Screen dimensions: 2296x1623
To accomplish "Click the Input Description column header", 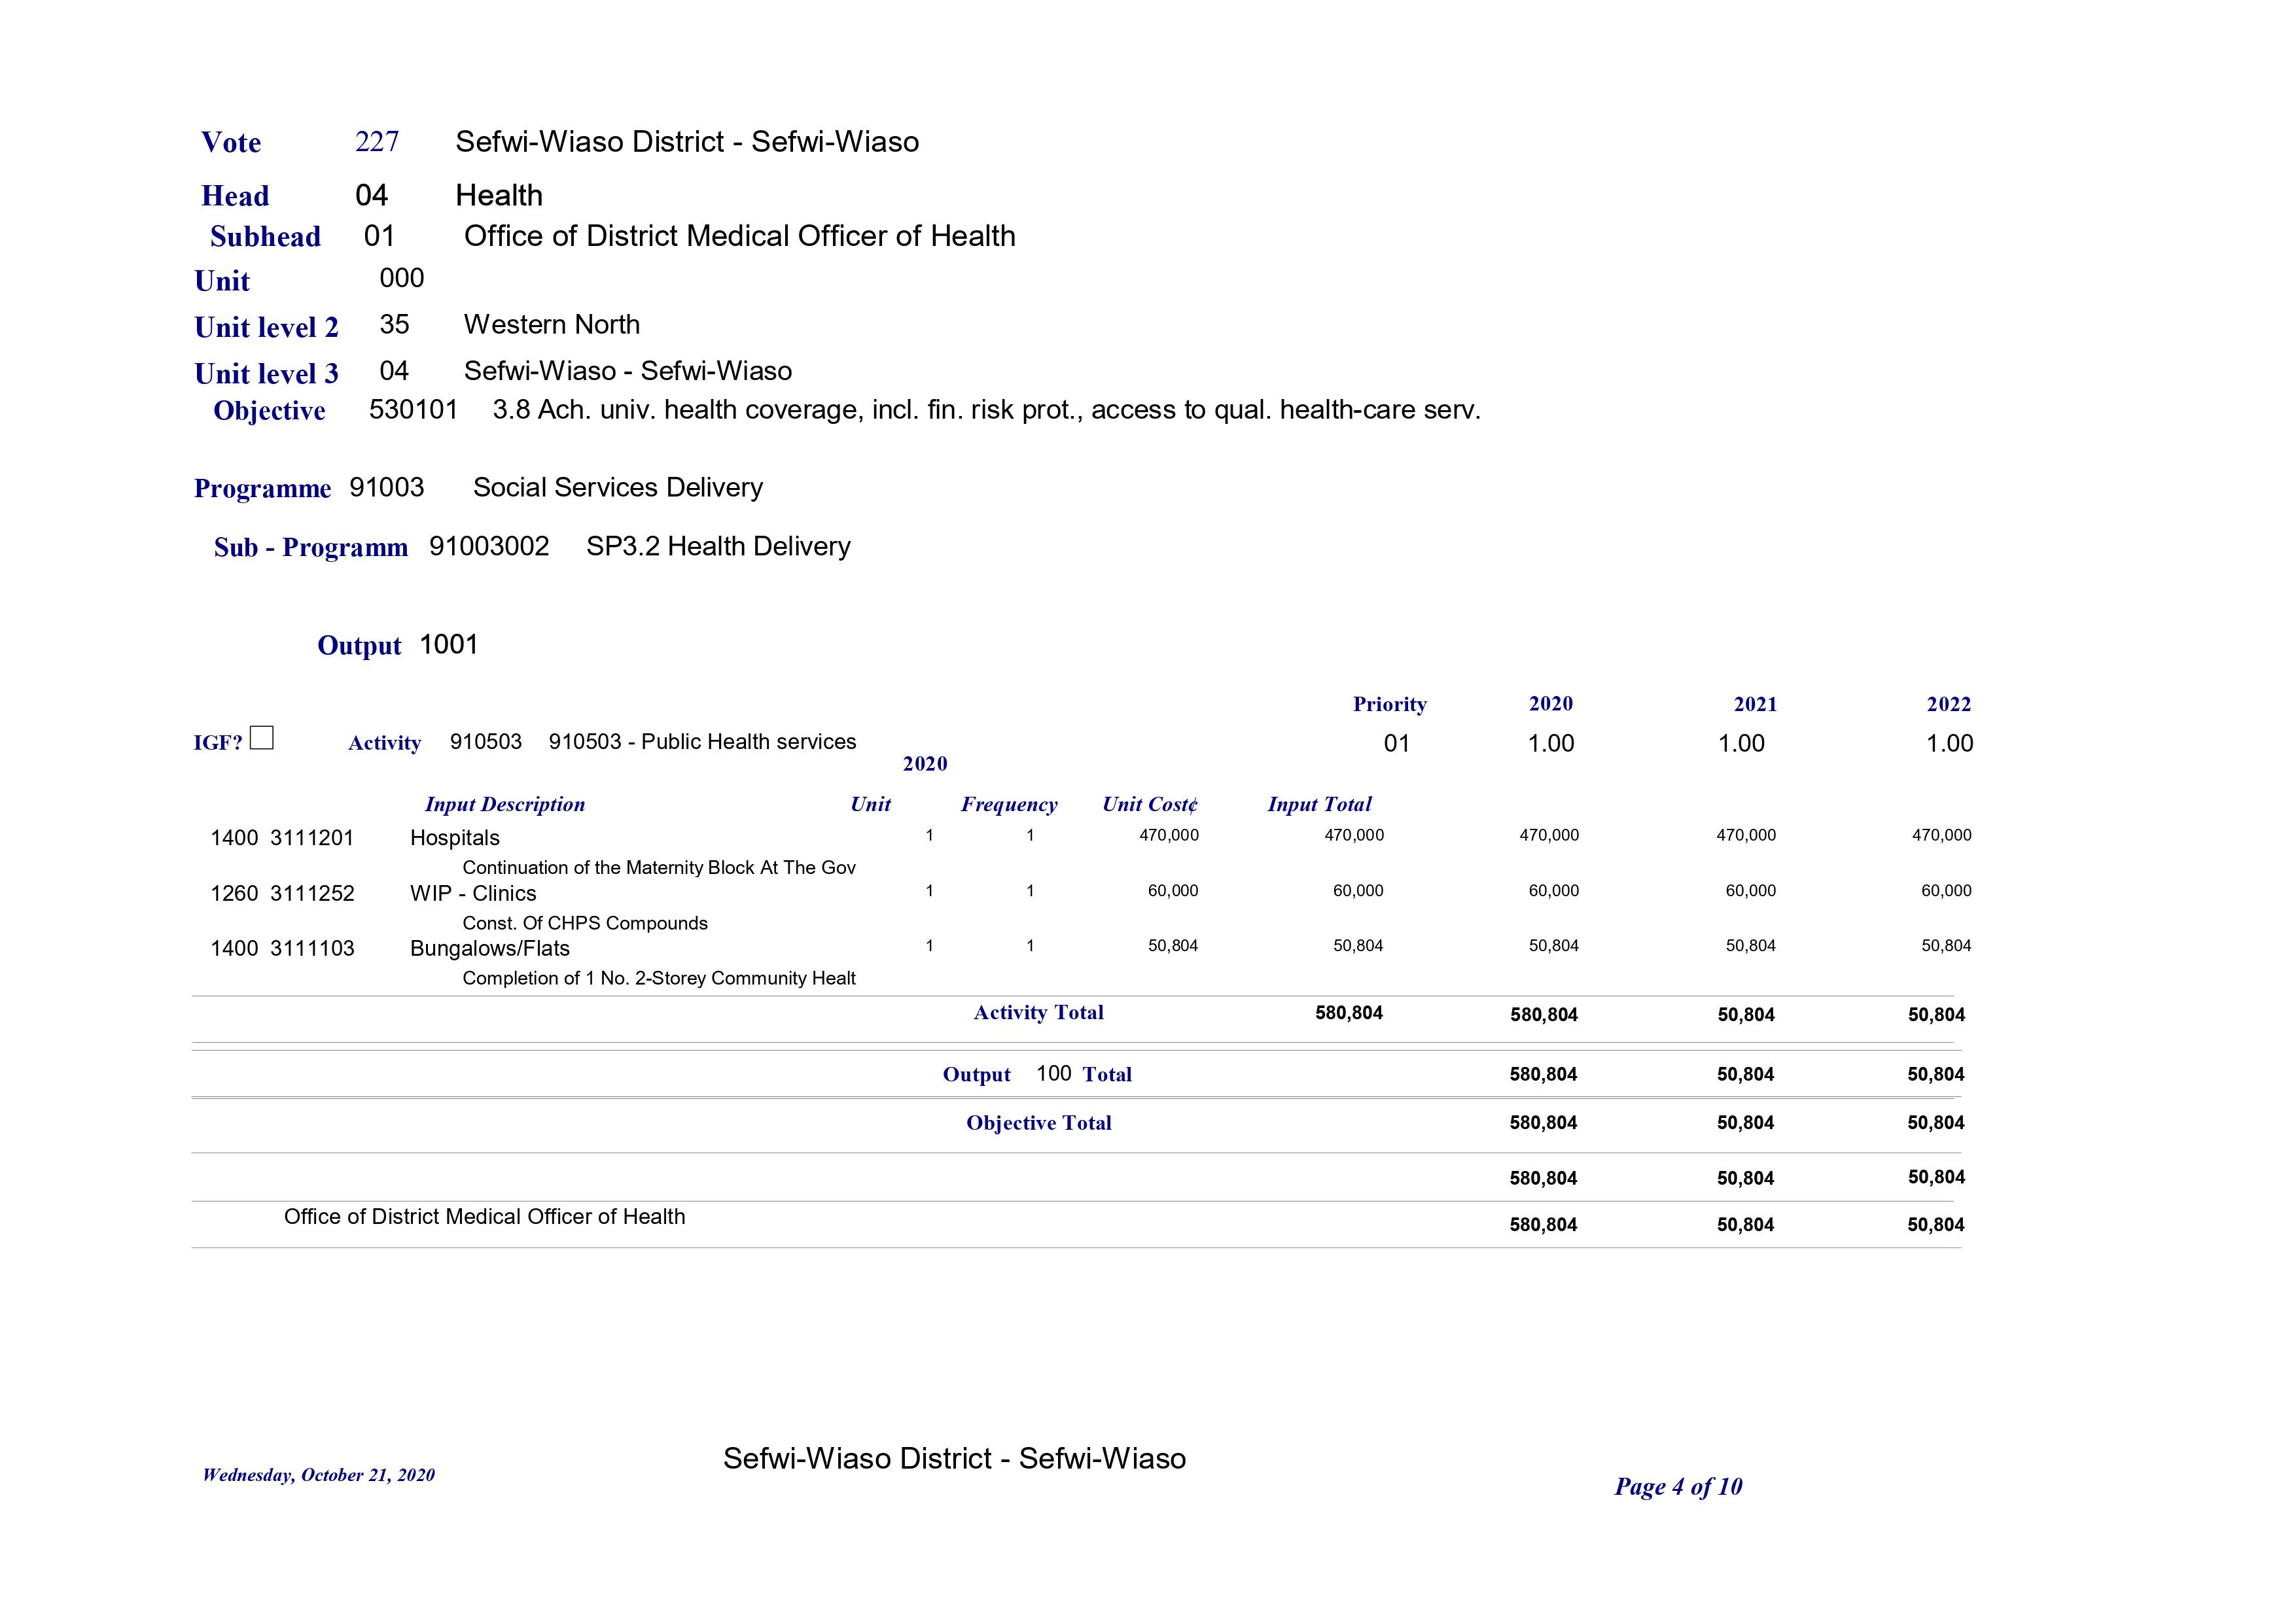I will coord(504,804).
